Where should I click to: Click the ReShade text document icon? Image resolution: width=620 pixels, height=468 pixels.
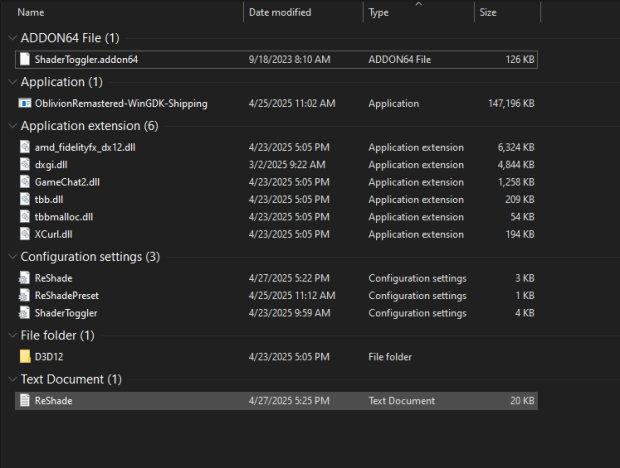coord(25,400)
